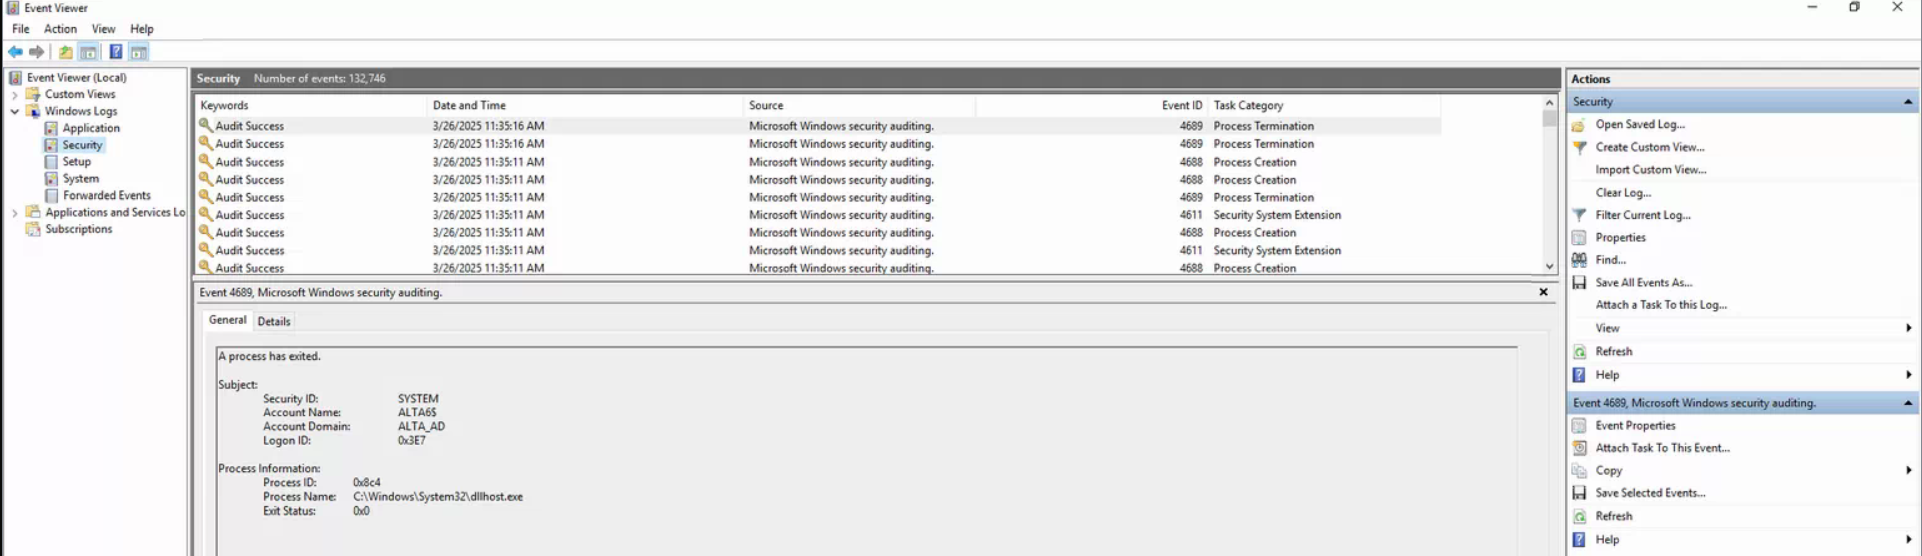Click process name dllhost.exe path text
1922x556 pixels.
pos(437,497)
